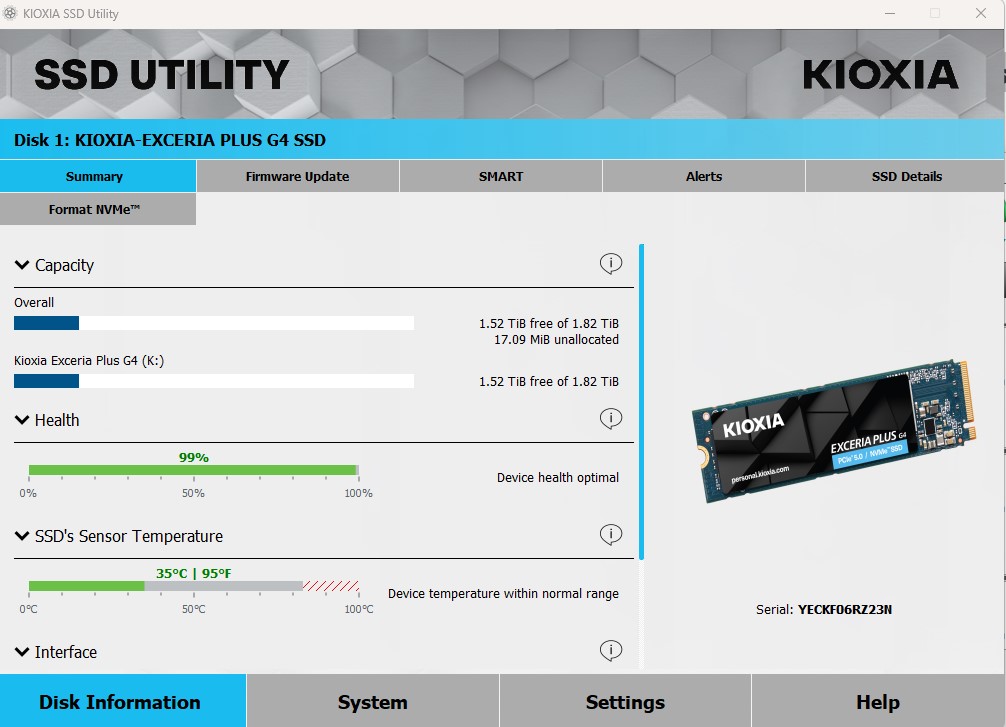Show the Interface section info icon
1006x727 pixels.
coord(610,651)
